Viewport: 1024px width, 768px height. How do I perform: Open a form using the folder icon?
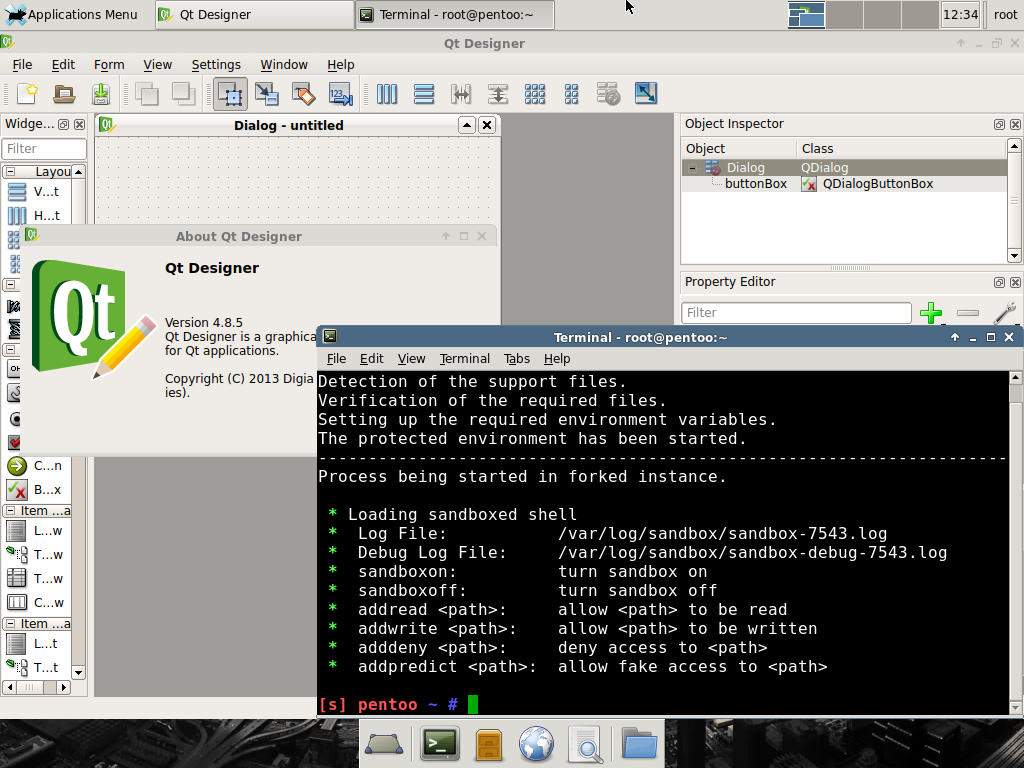pyautogui.click(x=64, y=94)
